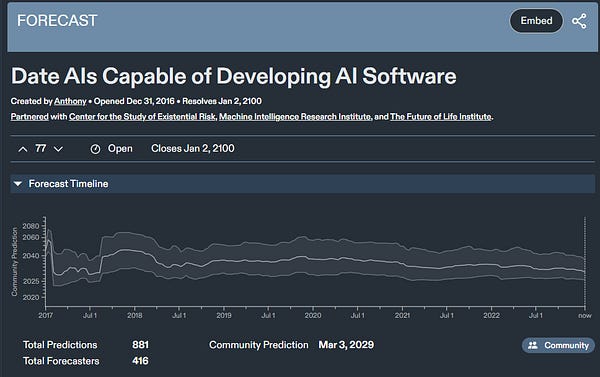Open Center for the Study of Existential Risk link
This screenshot has width=600, height=377.
click(x=142, y=116)
